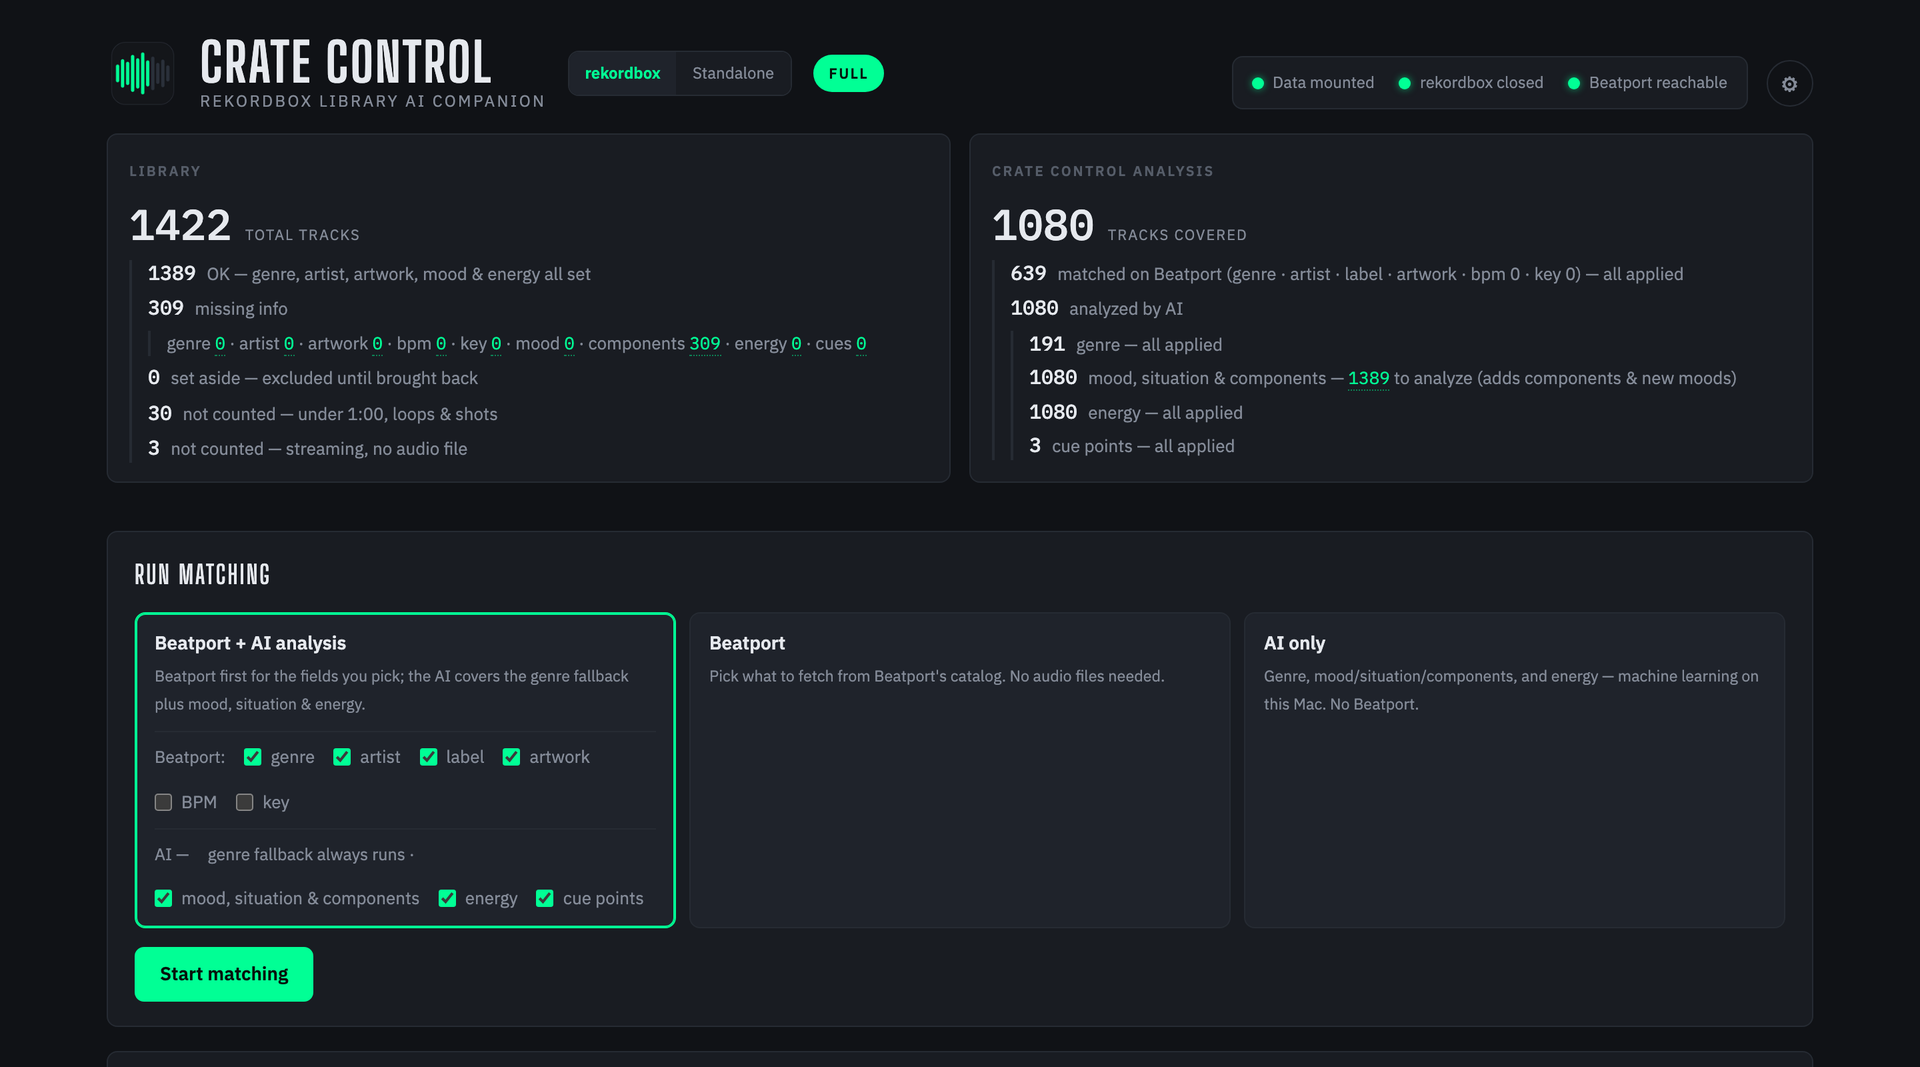Switch to Standalone mode tab

pyautogui.click(x=733, y=73)
